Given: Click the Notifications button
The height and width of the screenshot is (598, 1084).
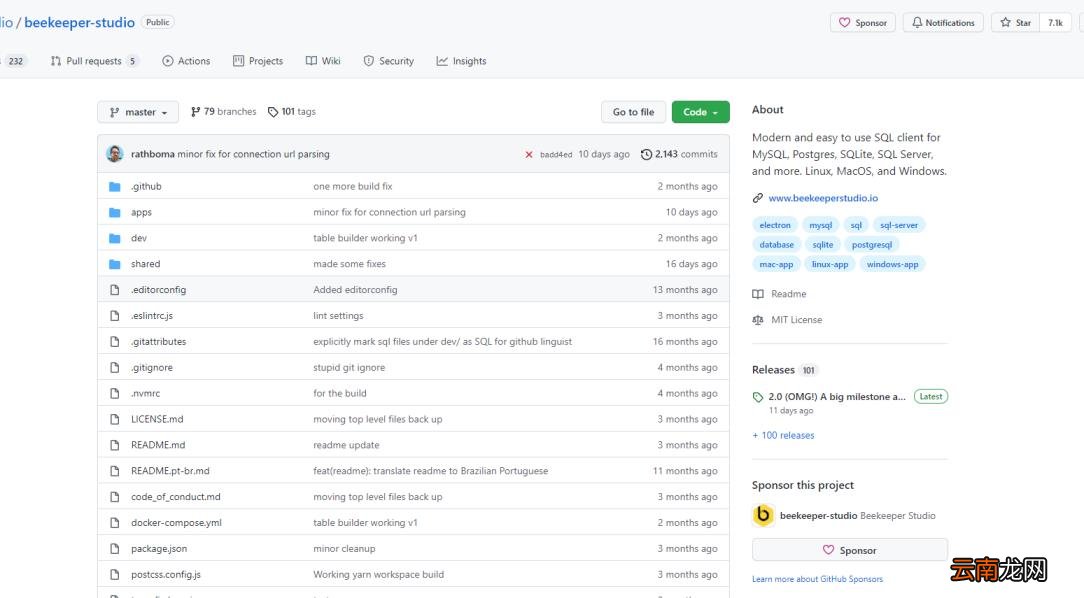Looking at the screenshot, I should [x=944, y=23].
